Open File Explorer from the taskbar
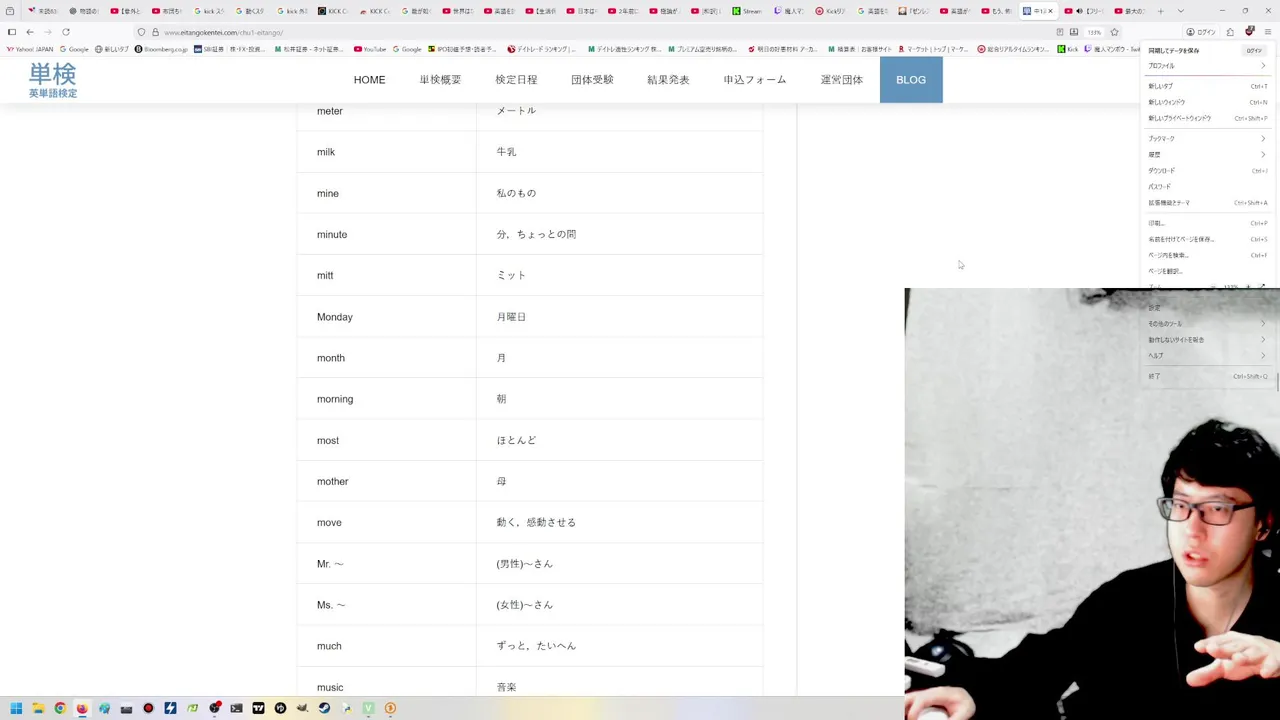1280x720 pixels. point(38,708)
